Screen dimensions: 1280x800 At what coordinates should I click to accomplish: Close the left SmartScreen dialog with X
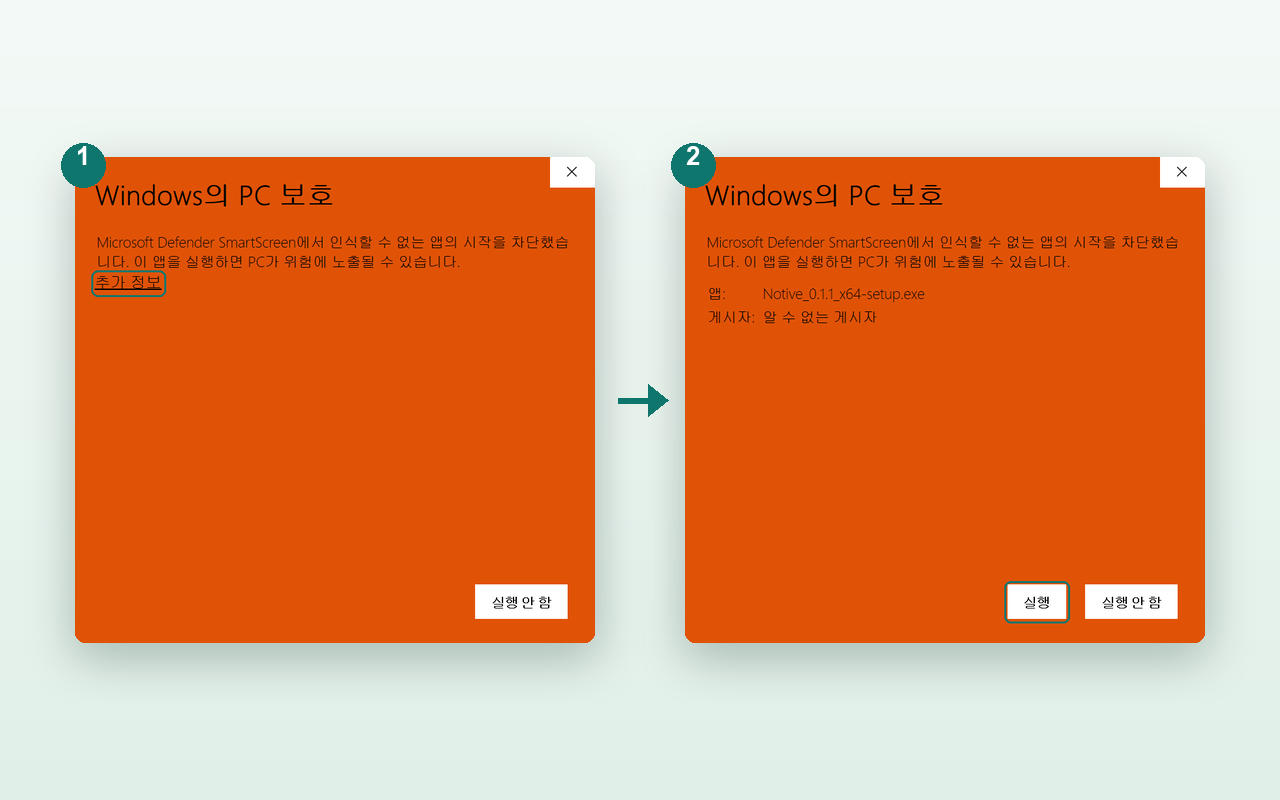[x=572, y=172]
